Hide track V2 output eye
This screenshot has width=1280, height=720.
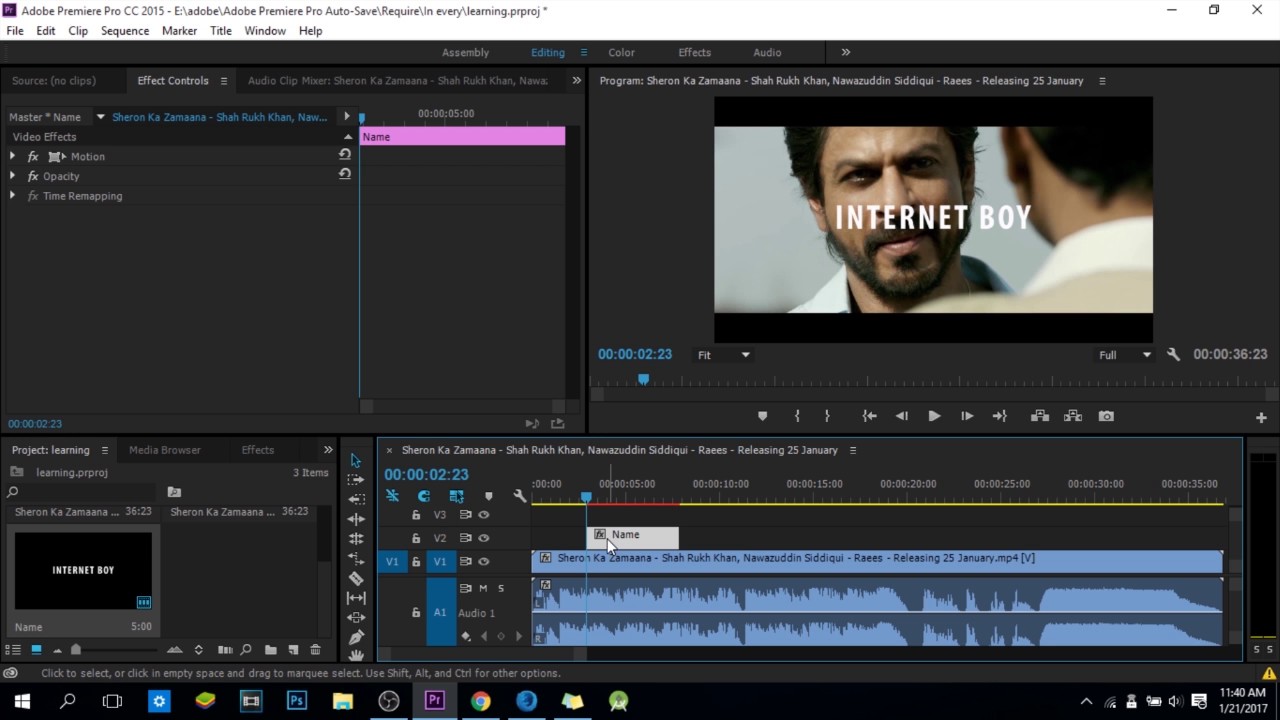(x=484, y=538)
